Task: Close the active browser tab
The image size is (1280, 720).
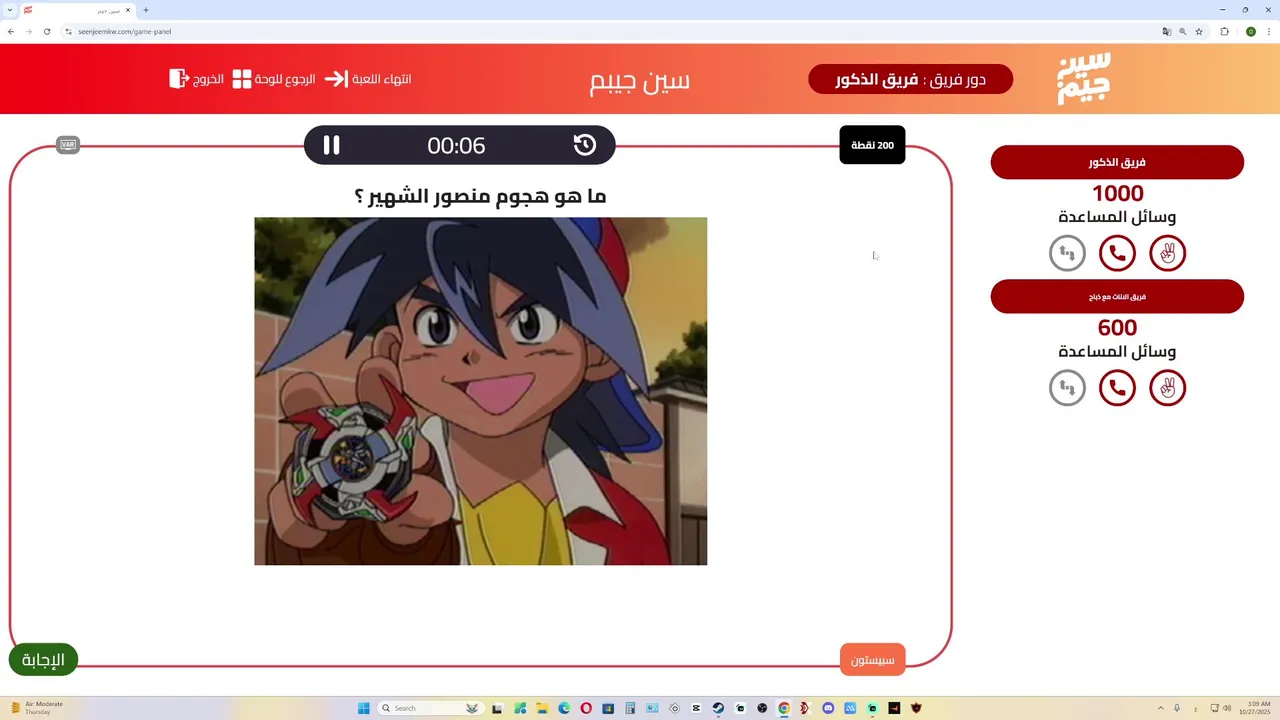Action: click(x=128, y=10)
